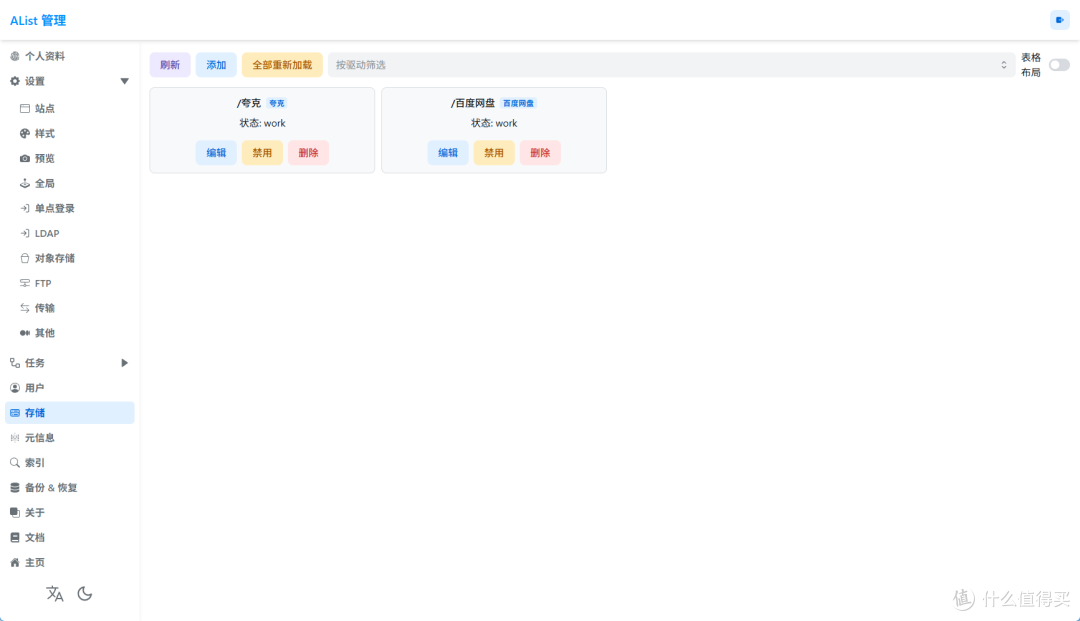Image resolution: width=1080 pixels, height=621 pixels.
Task: Click the 主页 home icon
Action: coord(14,562)
